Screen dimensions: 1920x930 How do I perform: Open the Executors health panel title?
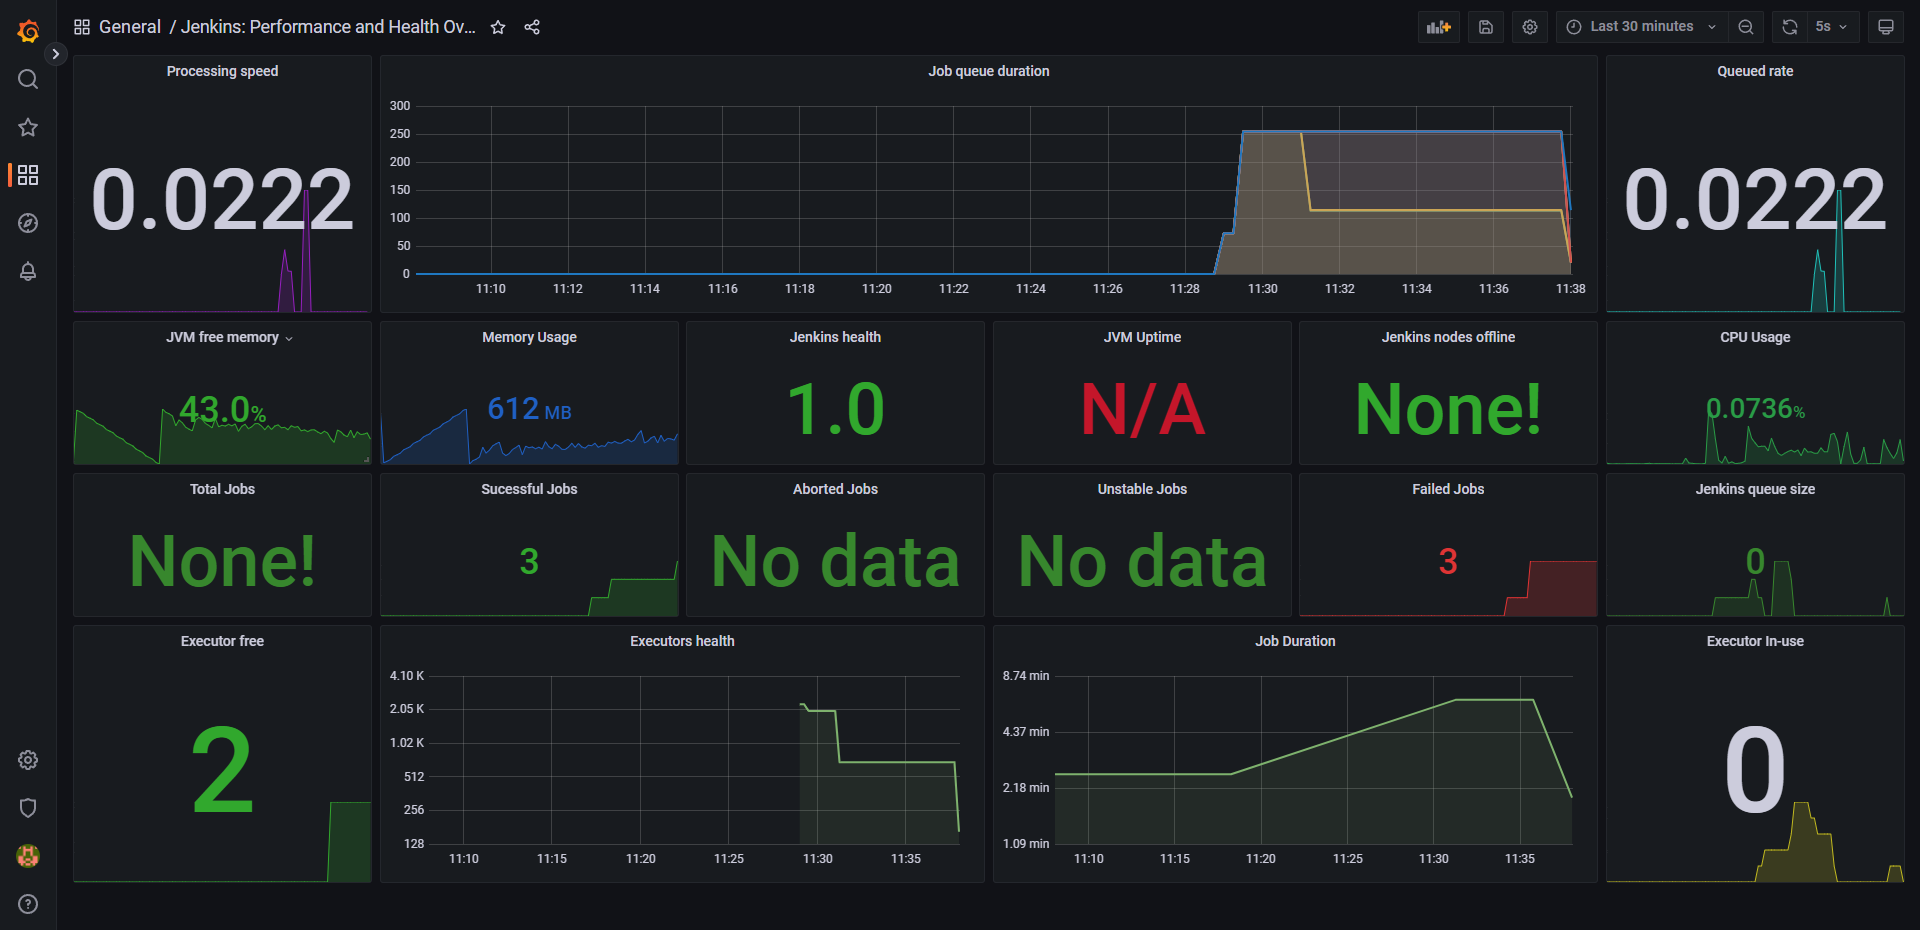coord(682,641)
